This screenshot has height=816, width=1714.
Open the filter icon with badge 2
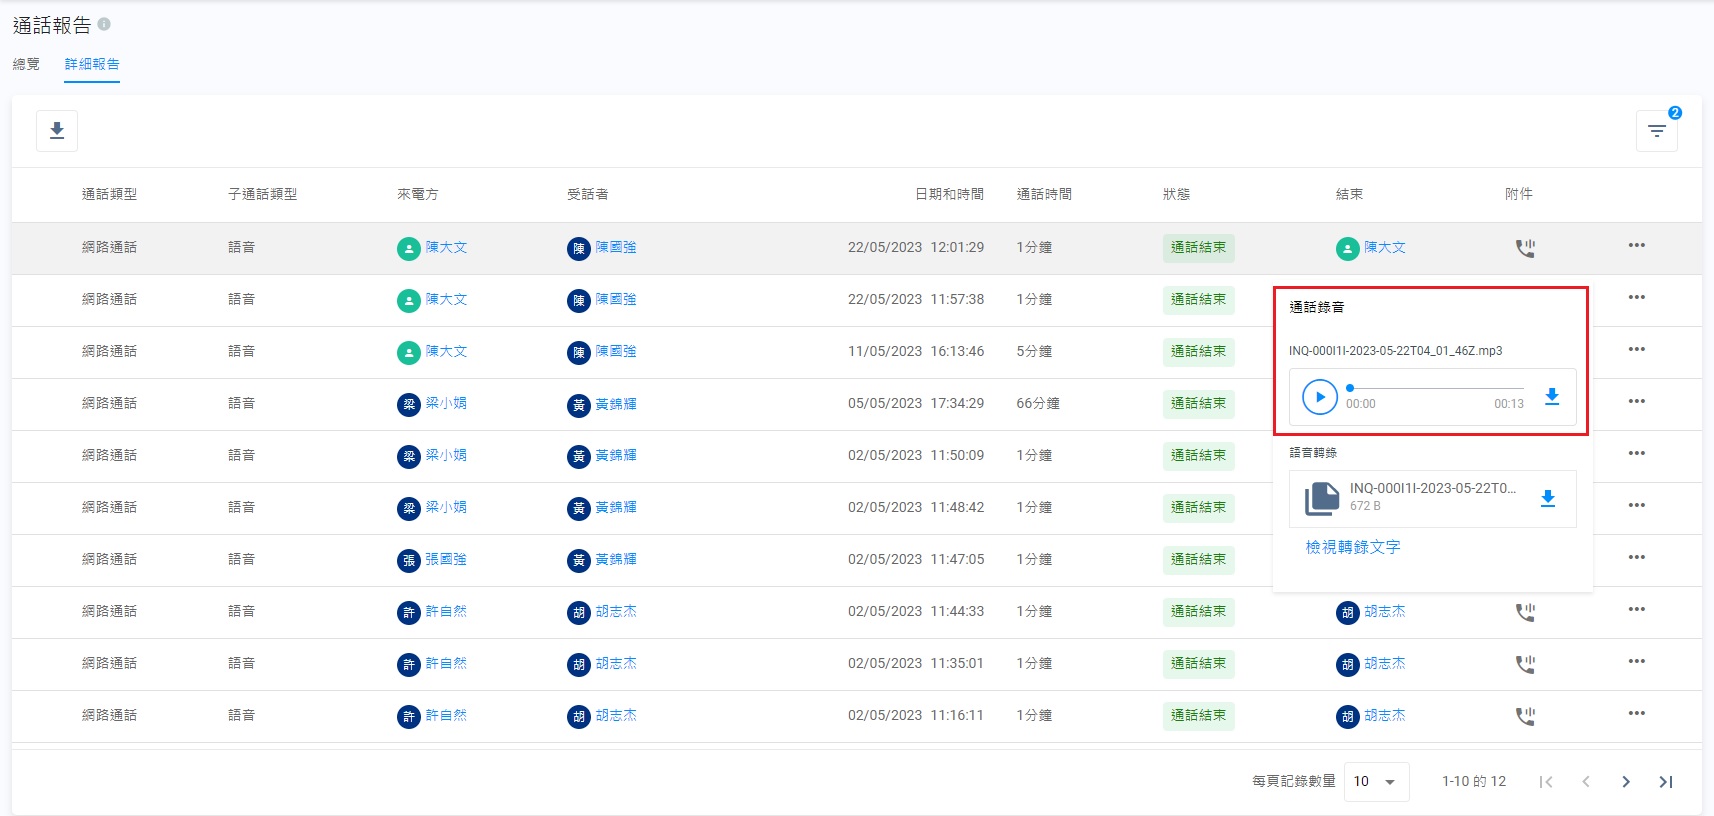coord(1656,131)
